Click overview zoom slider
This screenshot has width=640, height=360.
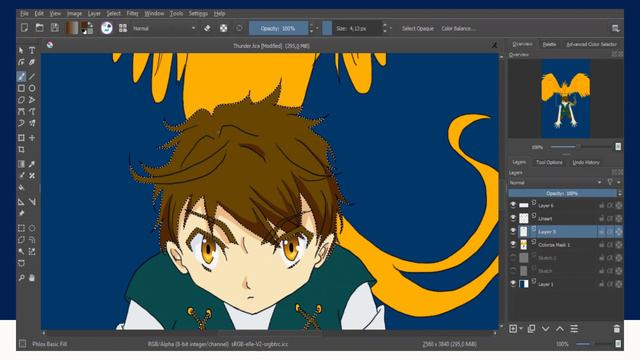(581, 147)
